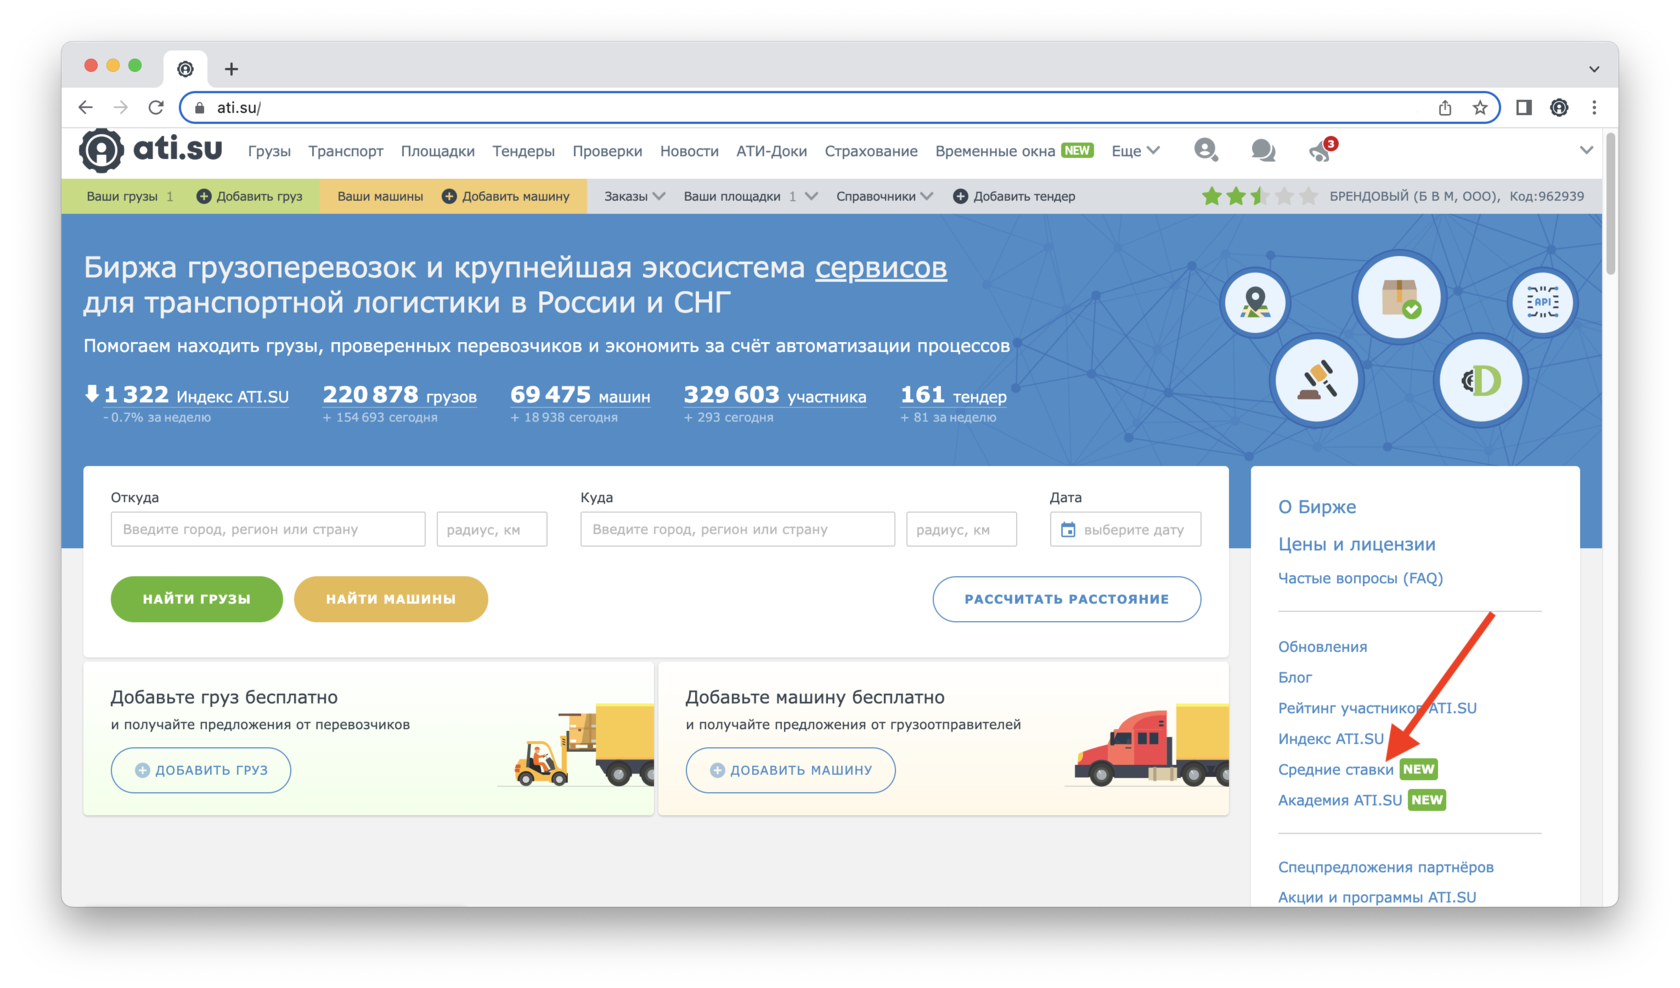Bookmark this page with the star icon
Image resolution: width=1680 pixels, height=988 pixels.
pyautogui.click(x=1480, y=107)
